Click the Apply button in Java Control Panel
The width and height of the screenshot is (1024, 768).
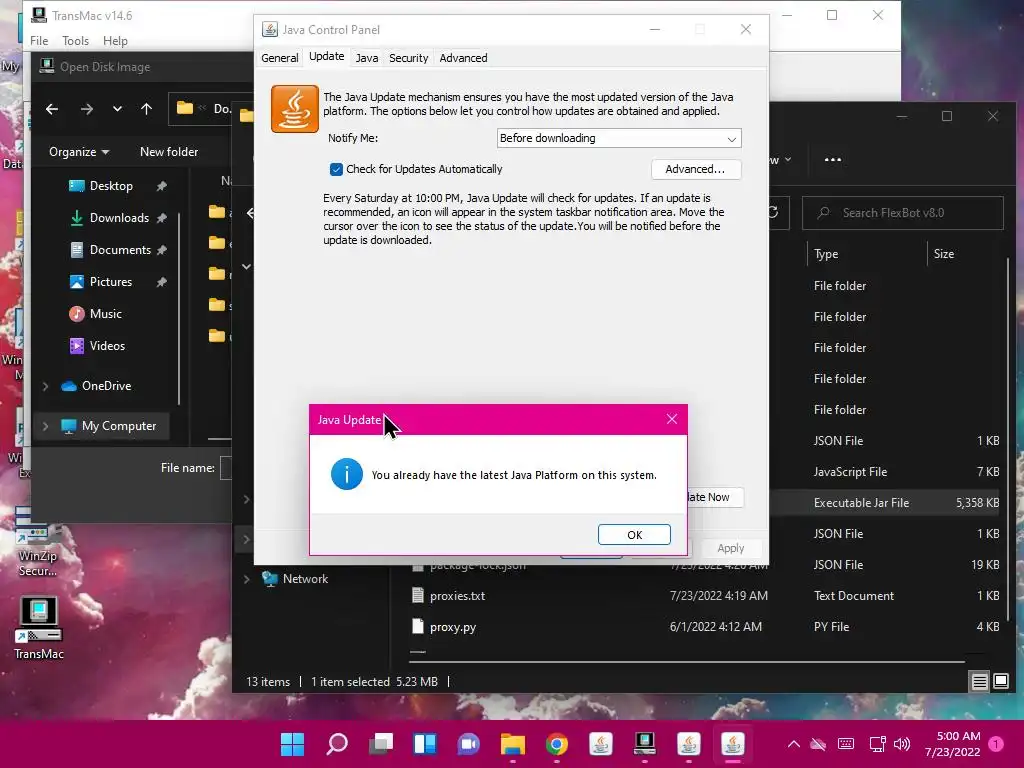coord(730,548)
